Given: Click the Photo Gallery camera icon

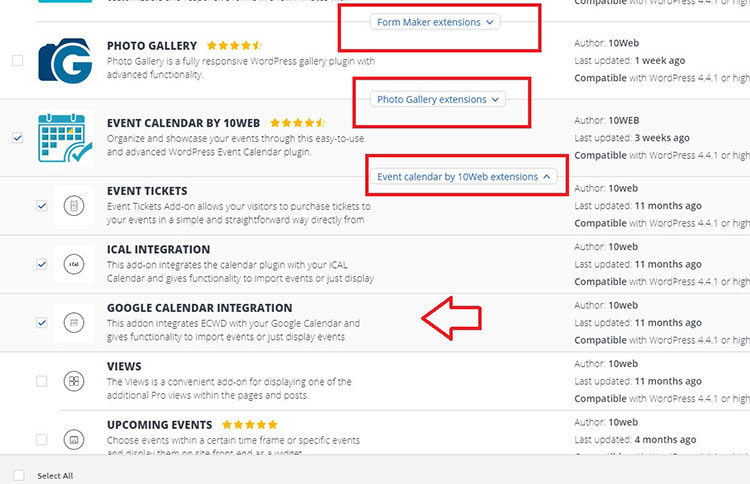Looking at the screenshot, I should (66, 61).
